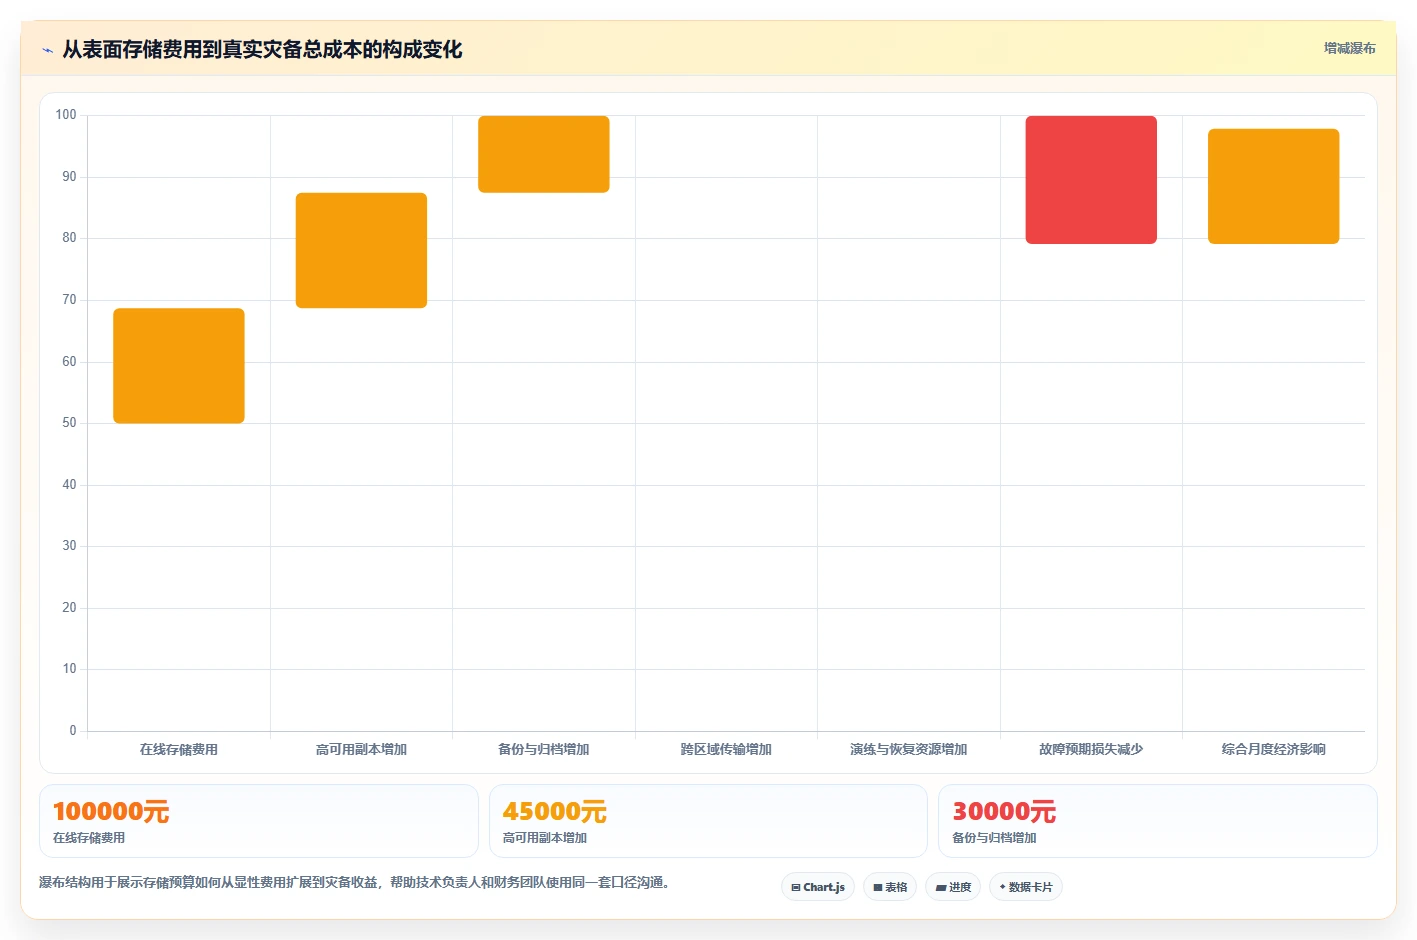Click the 综合月度经济影响 axis label
The width and height of the screenshot is (1417, 940).
pos(1273,749)
